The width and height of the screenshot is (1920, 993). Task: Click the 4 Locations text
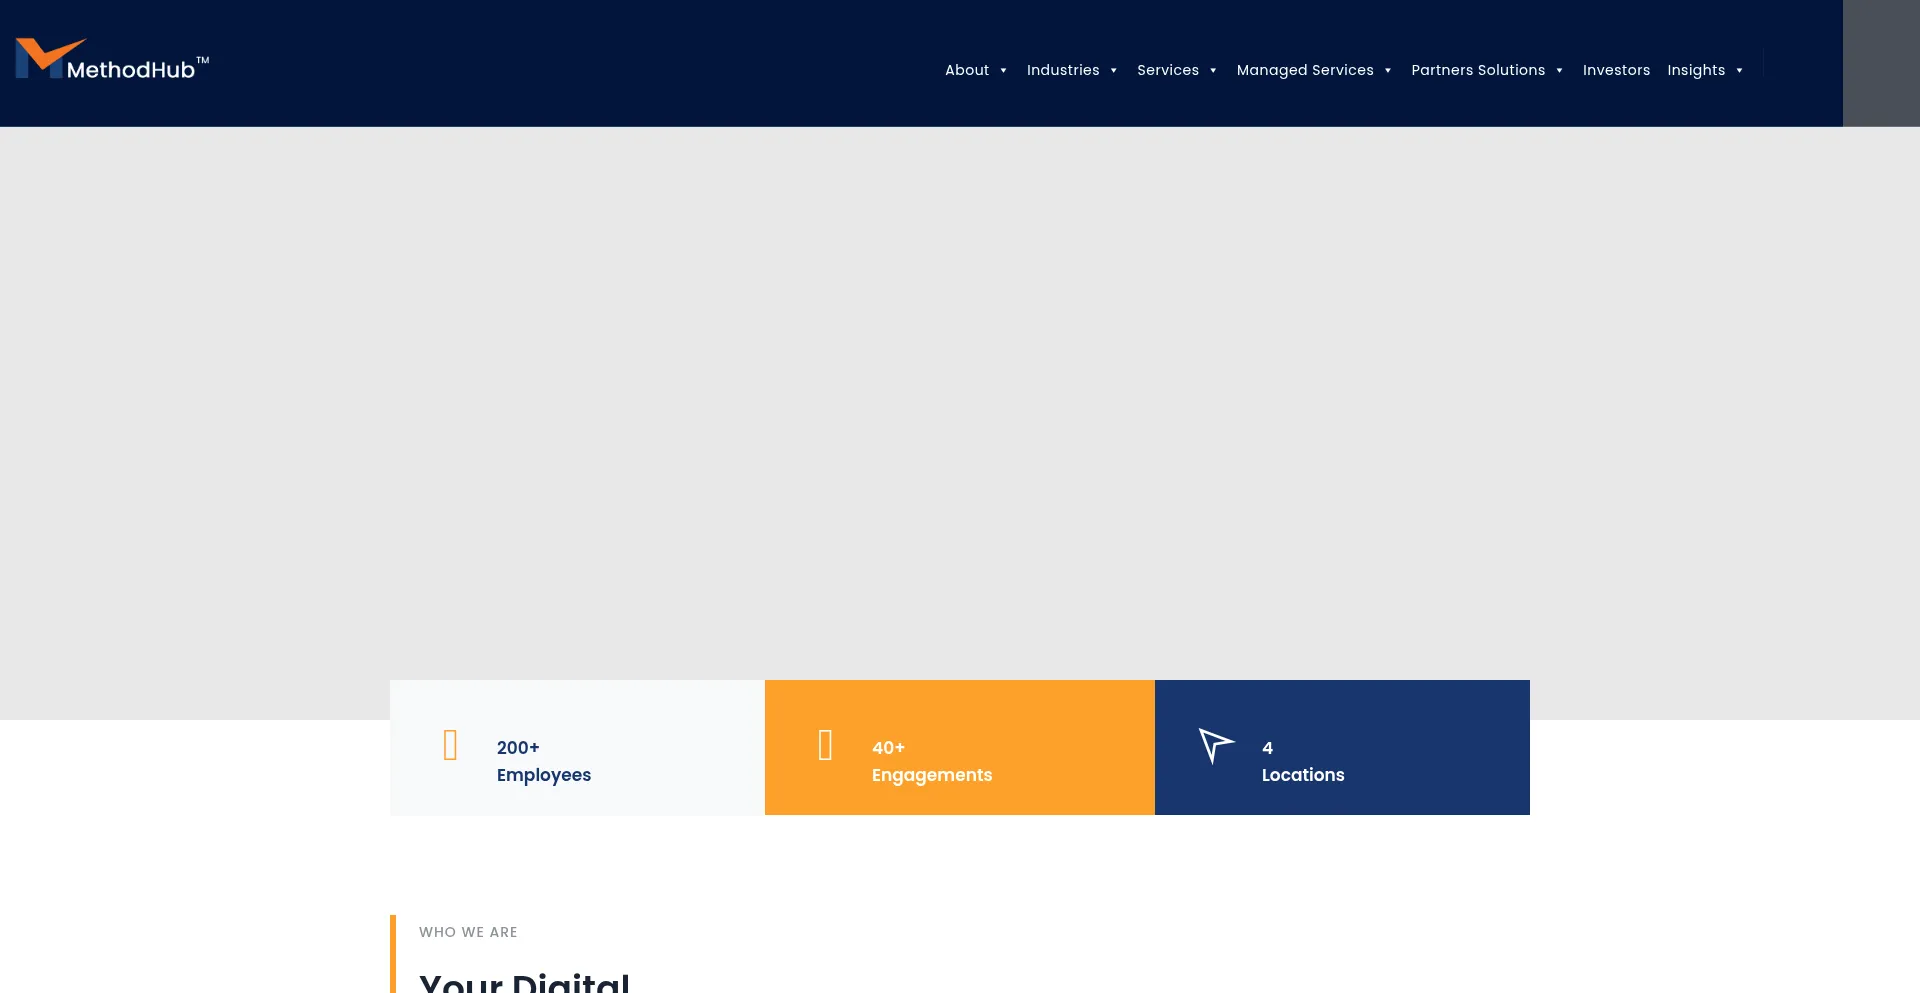[x=1302, y=761]
